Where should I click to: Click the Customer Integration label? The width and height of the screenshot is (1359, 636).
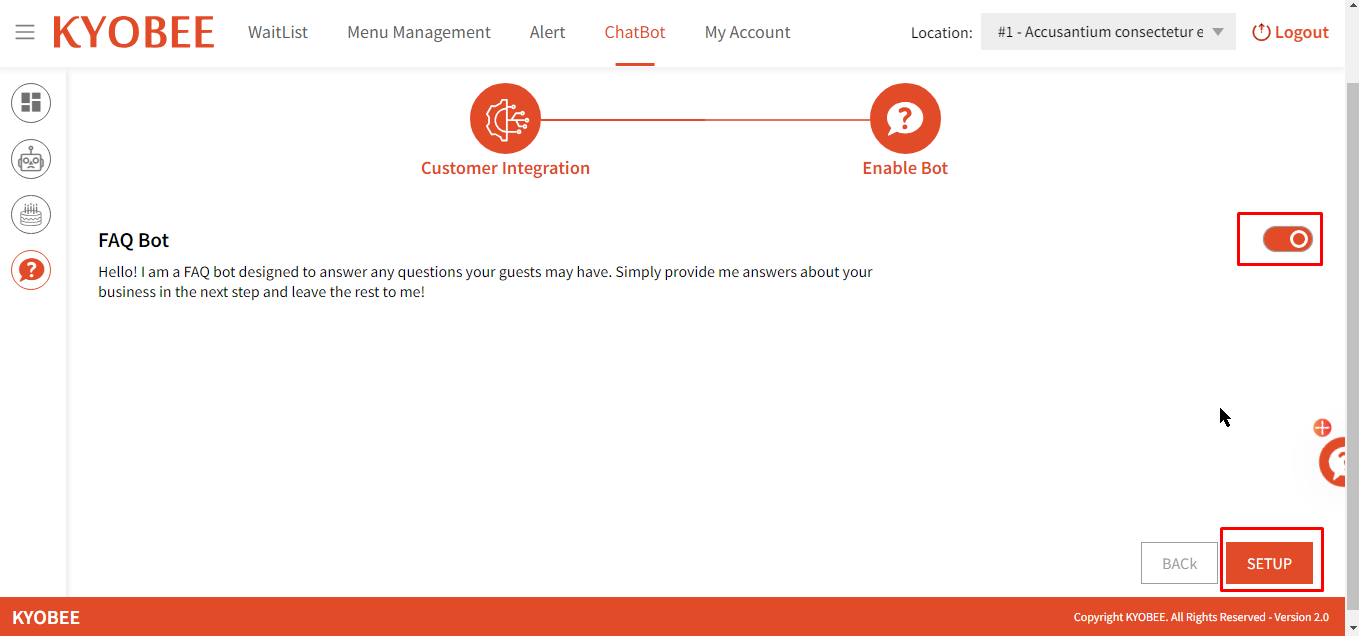tap(505, 168)
